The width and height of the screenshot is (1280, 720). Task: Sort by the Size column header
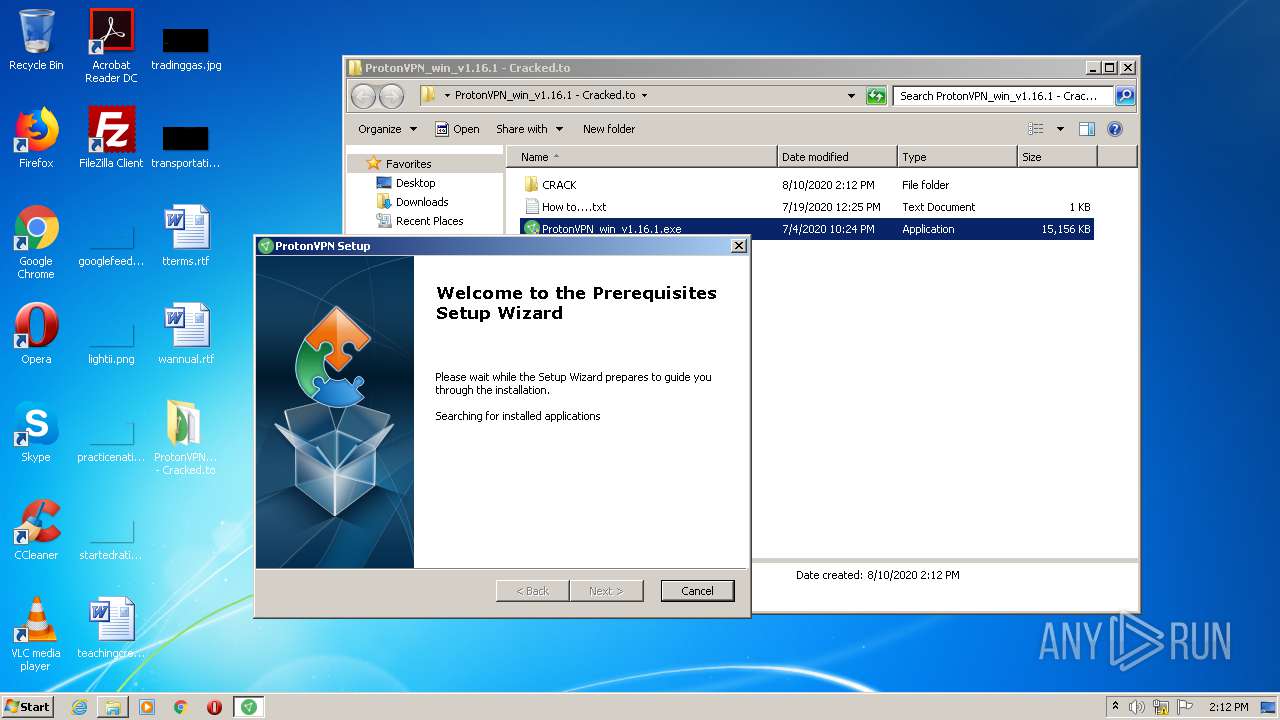1057,157
